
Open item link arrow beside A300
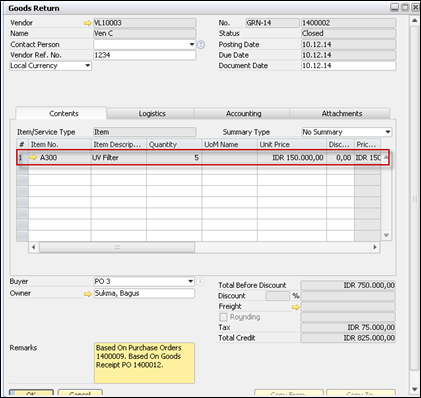point(33,157)
